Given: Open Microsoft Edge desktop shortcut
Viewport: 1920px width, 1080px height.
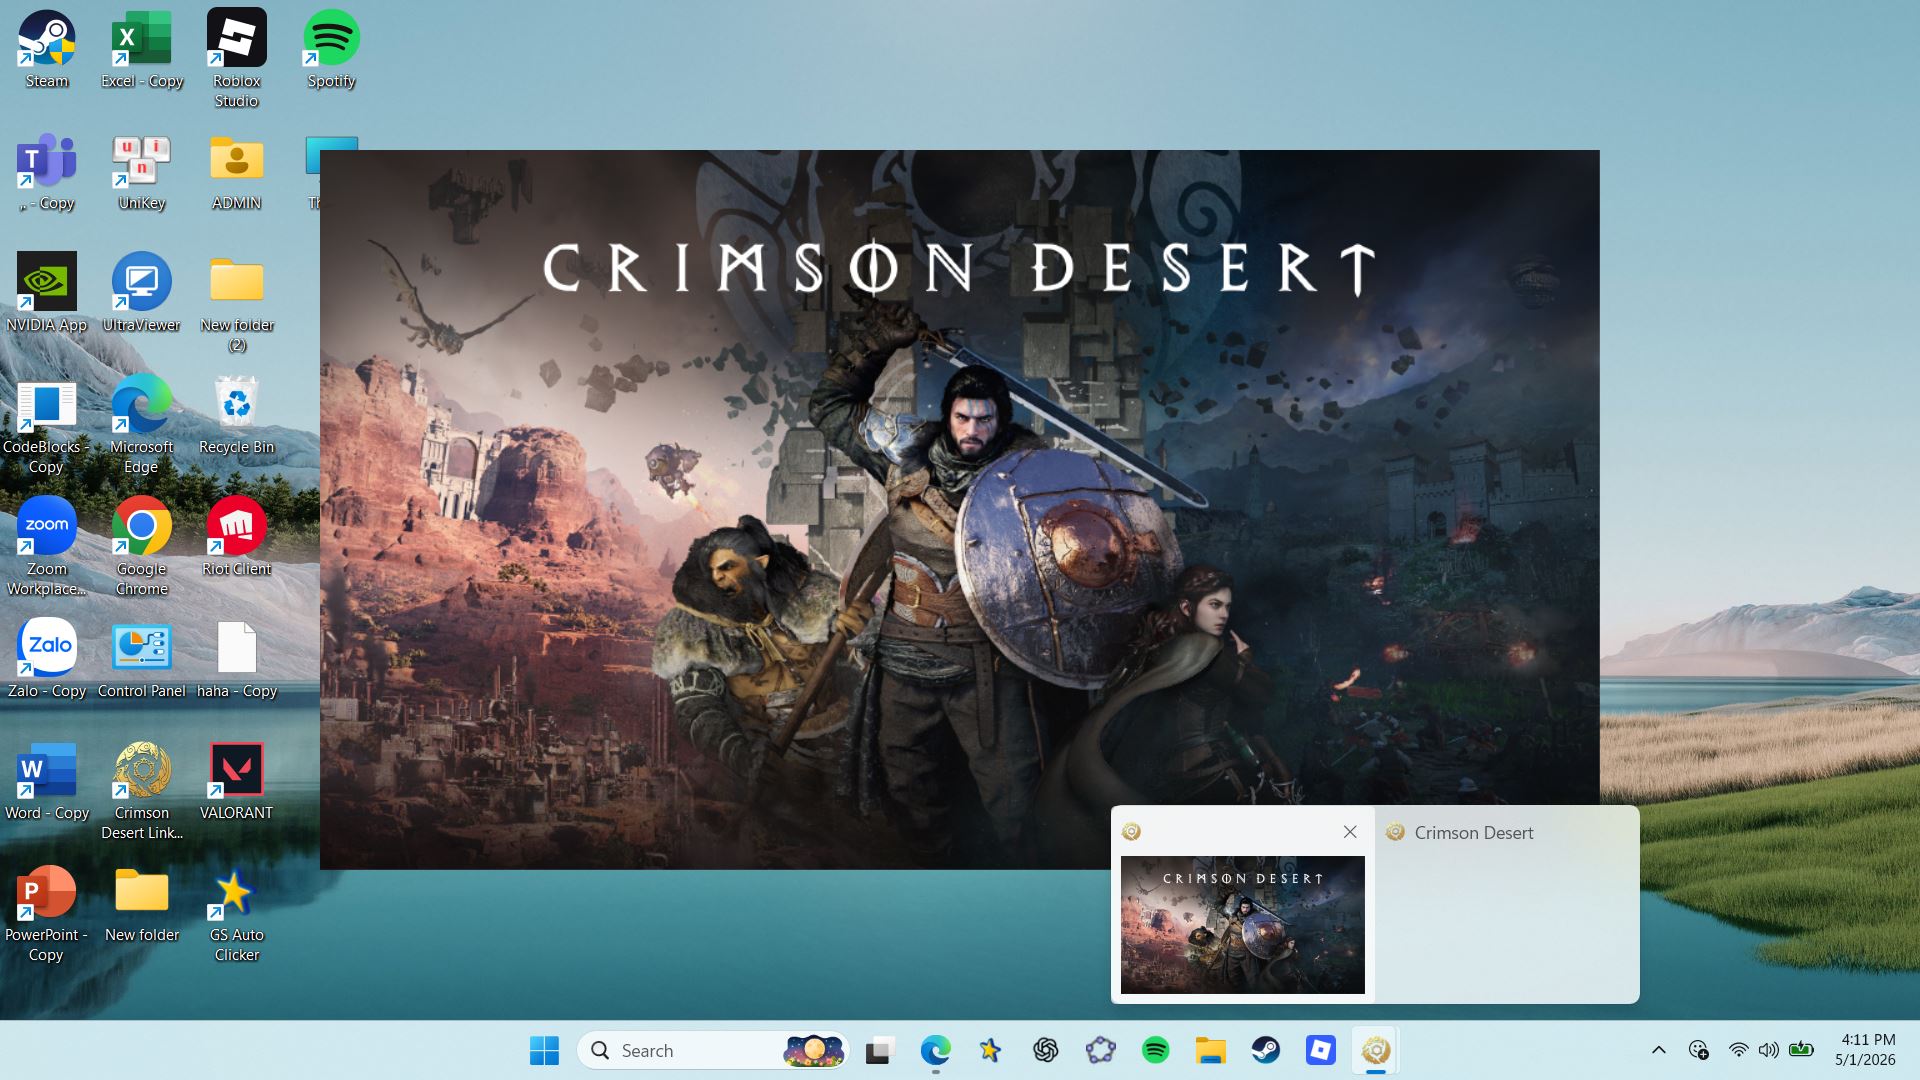Looking at the screenshot, I should (142, 425).
